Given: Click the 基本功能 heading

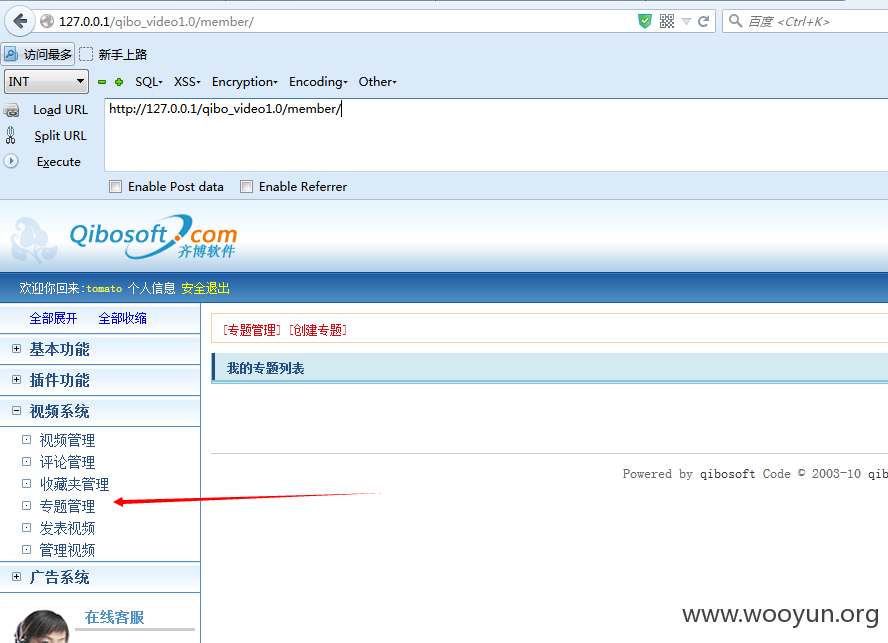Looking at the screenshot, I should pyautogui.click(x=59, y=350).
